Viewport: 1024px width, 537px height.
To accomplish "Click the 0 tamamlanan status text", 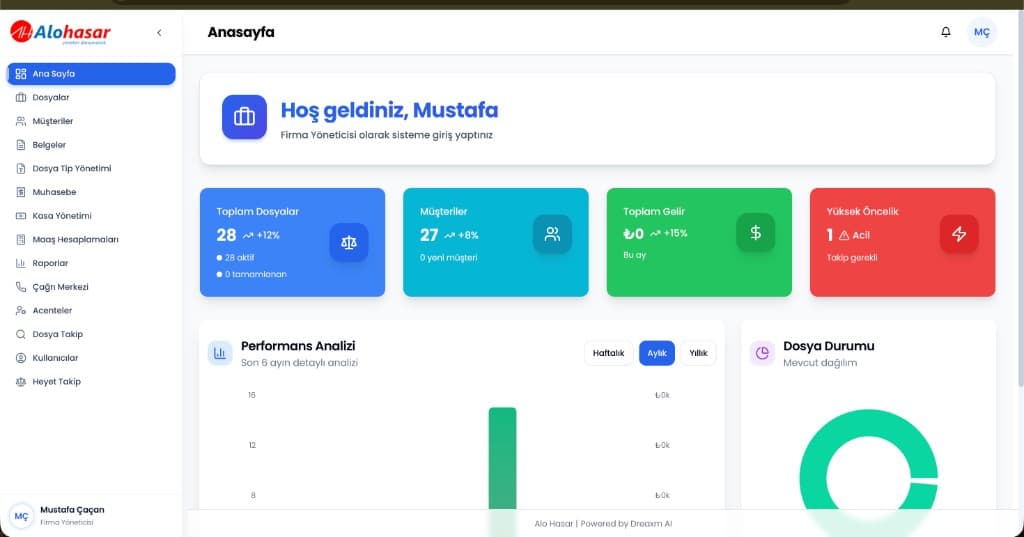I will [255, 274].
